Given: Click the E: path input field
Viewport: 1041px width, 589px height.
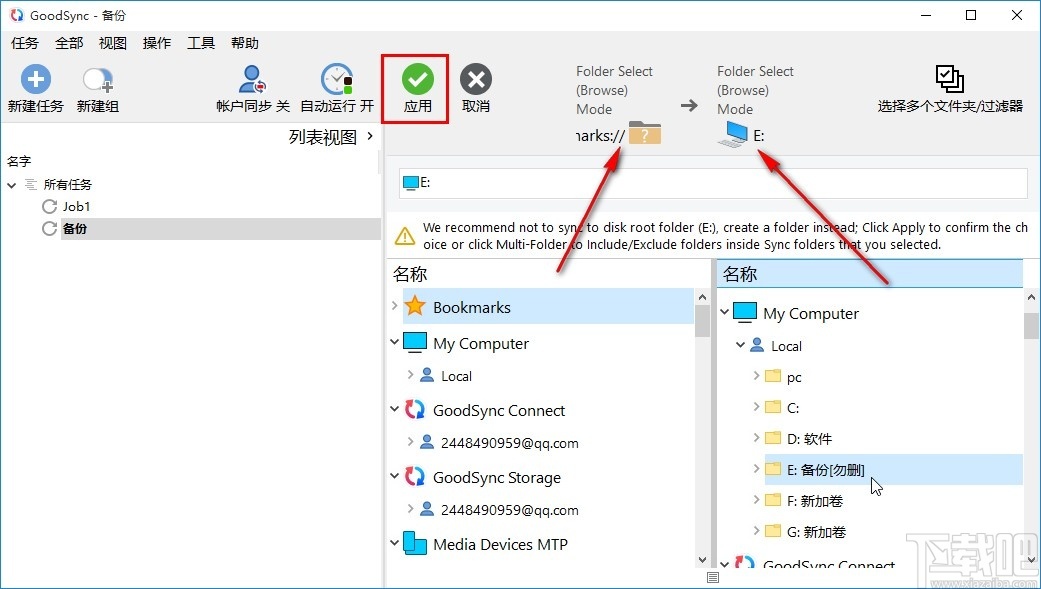Looking at the screenshot, I should click(x=712, y=183).
